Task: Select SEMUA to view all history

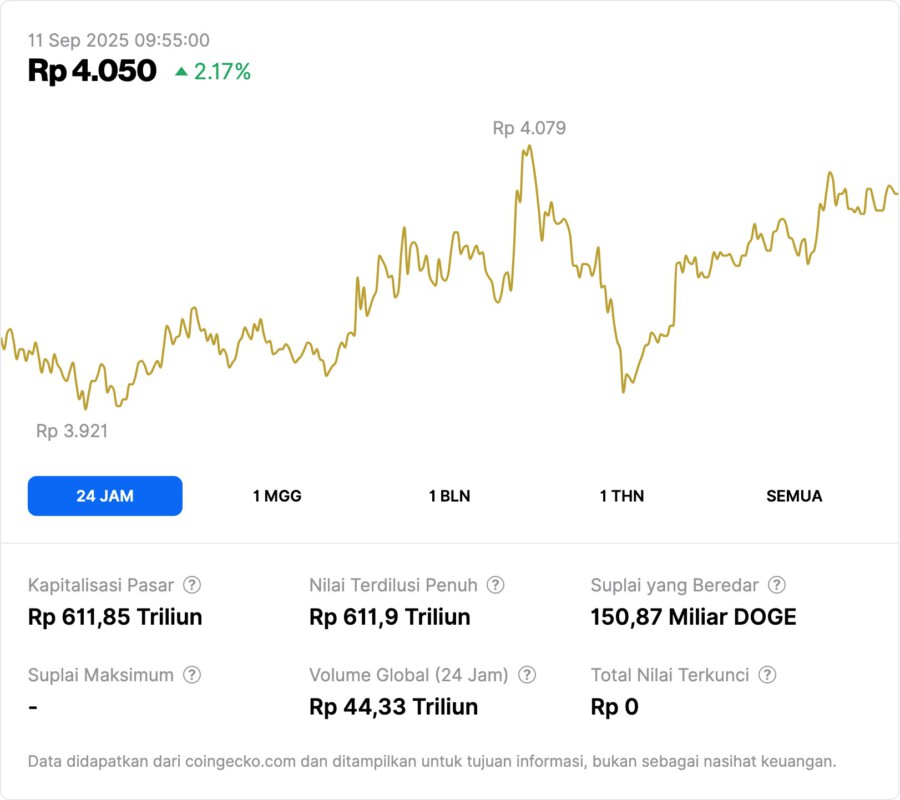Action: (794, 496)
